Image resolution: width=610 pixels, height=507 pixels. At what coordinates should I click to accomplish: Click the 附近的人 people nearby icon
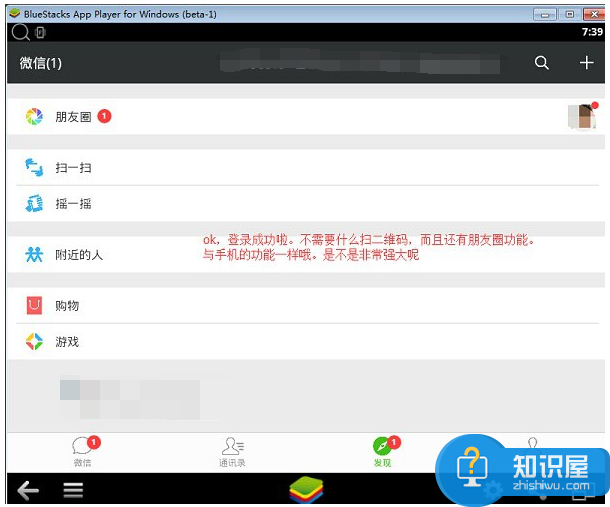pos(34,255)
